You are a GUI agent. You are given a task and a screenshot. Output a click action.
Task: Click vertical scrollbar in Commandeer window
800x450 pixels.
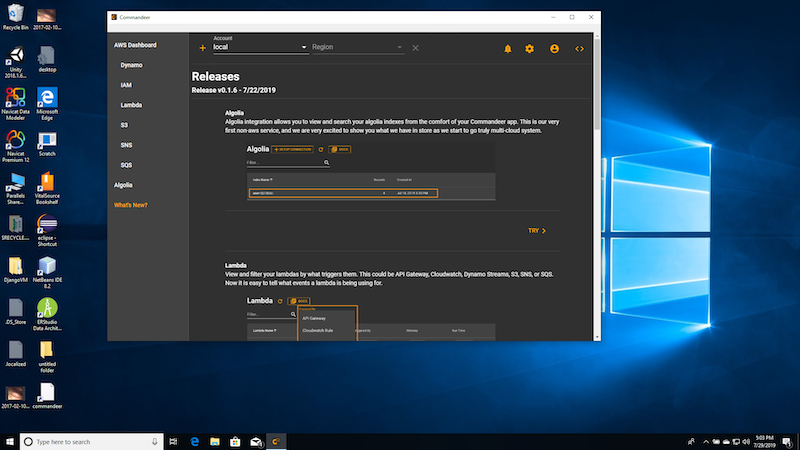point(597,84)
